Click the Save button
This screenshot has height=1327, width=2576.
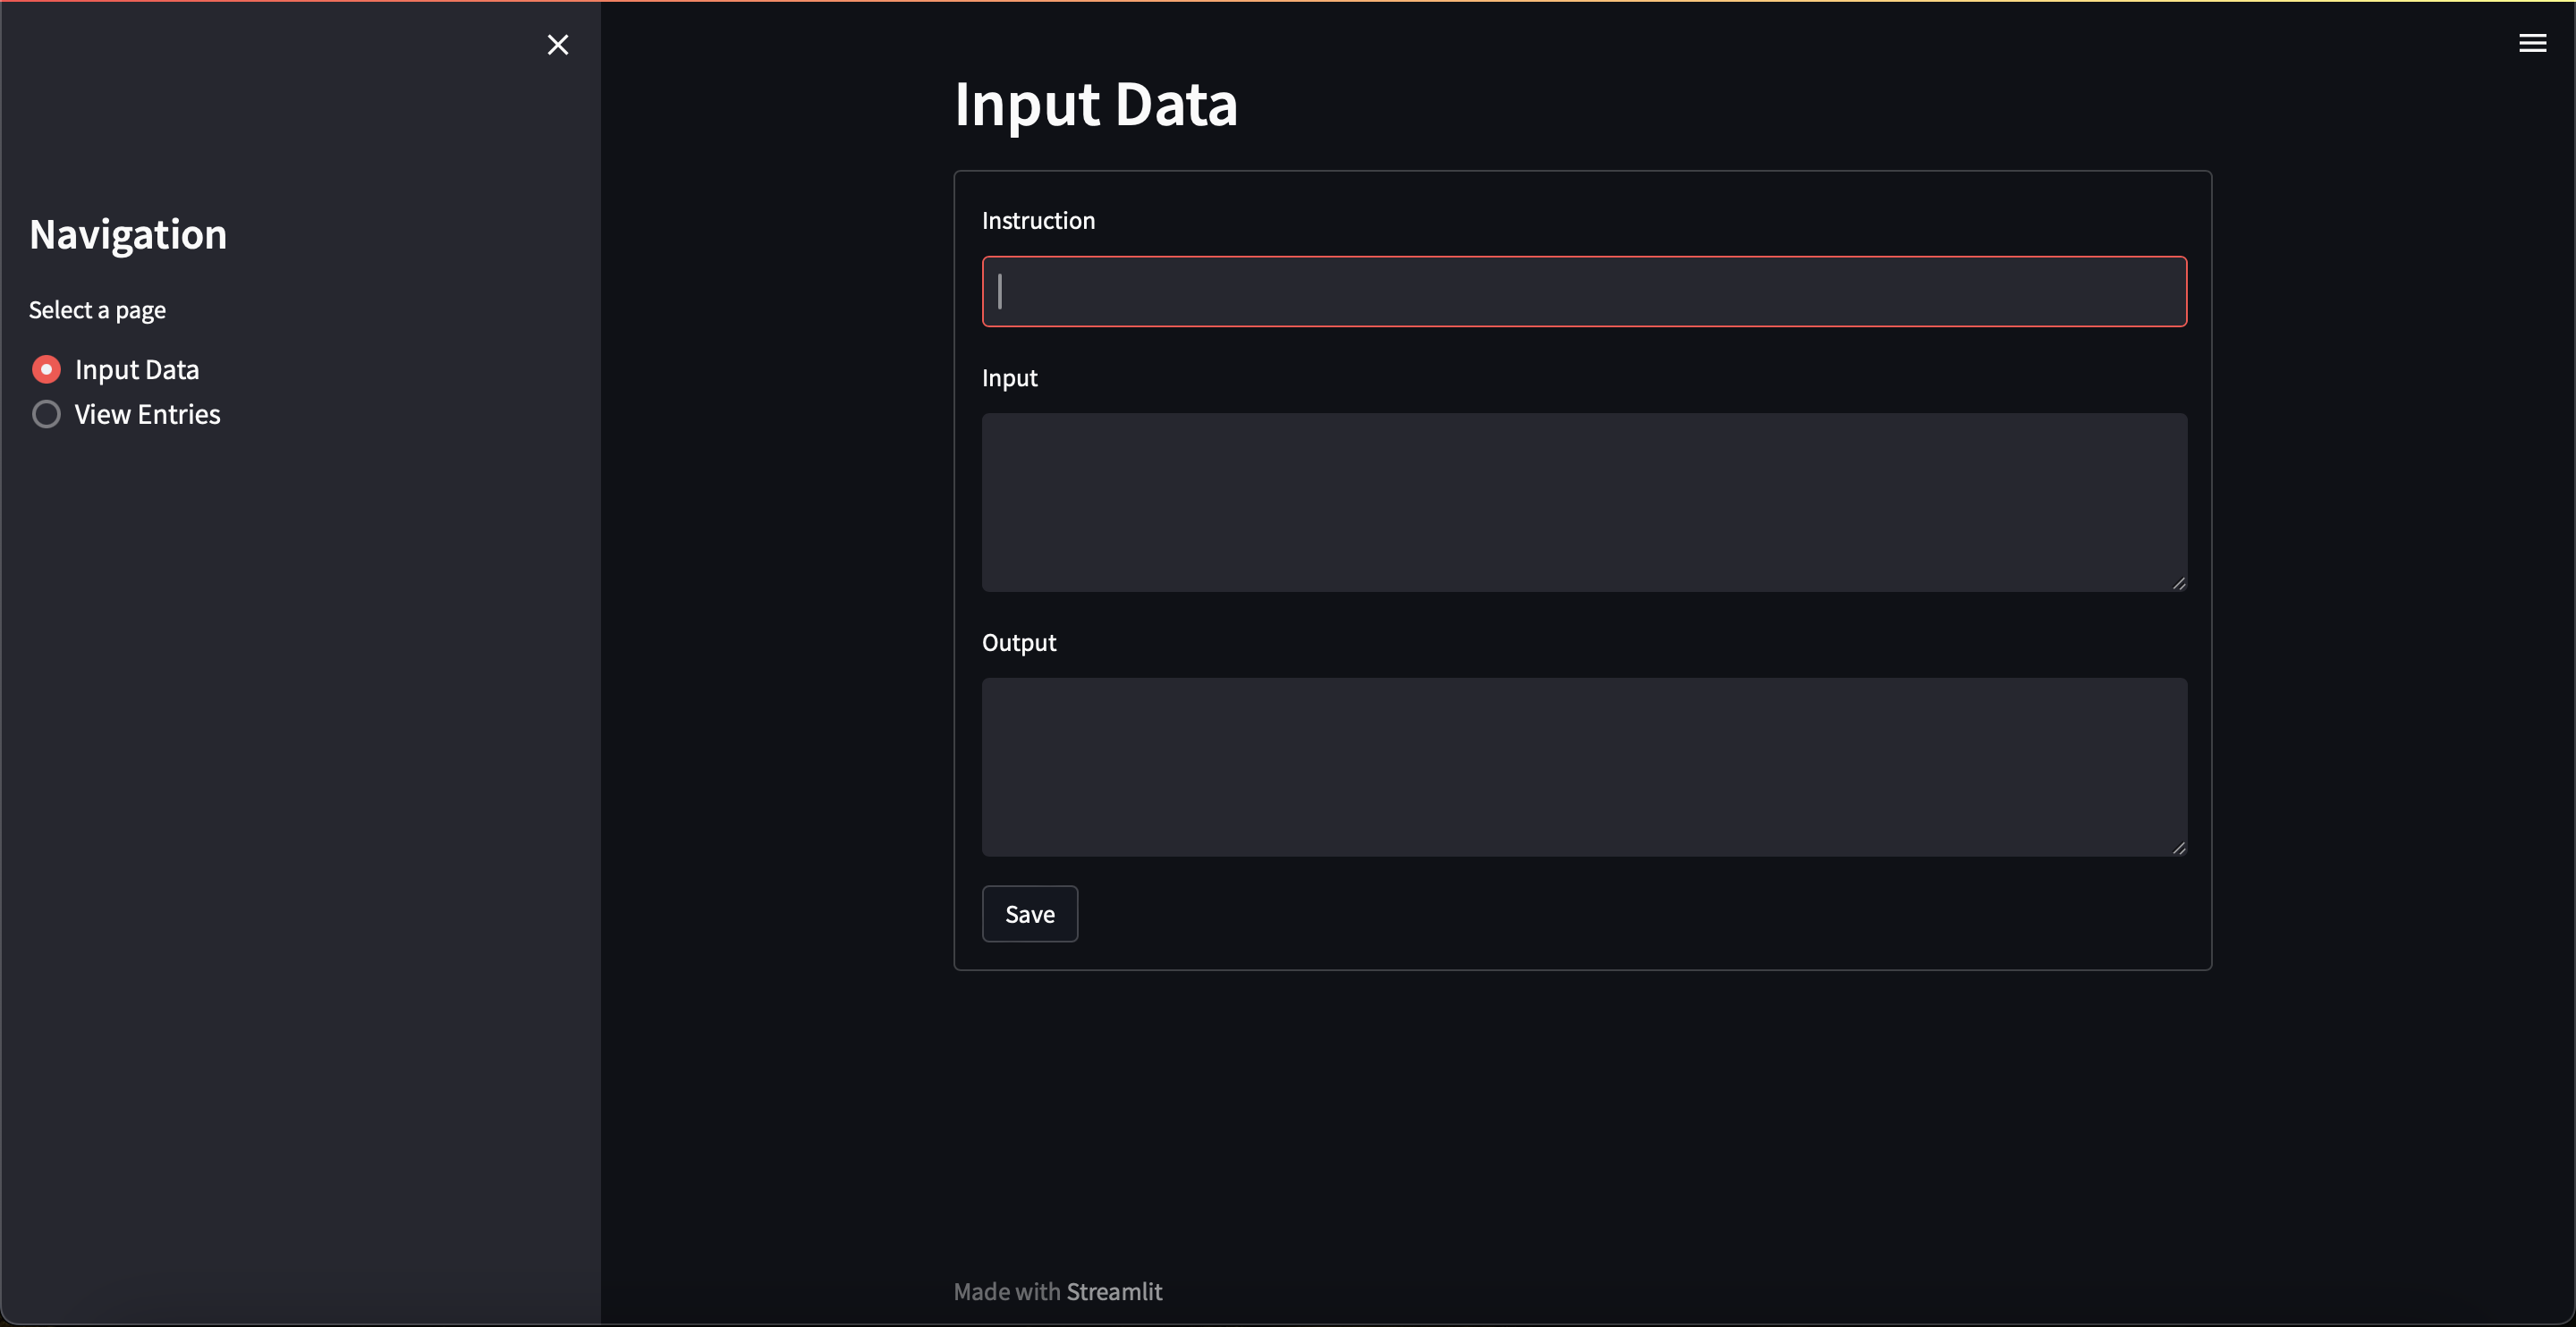(x=1029, y=912)
